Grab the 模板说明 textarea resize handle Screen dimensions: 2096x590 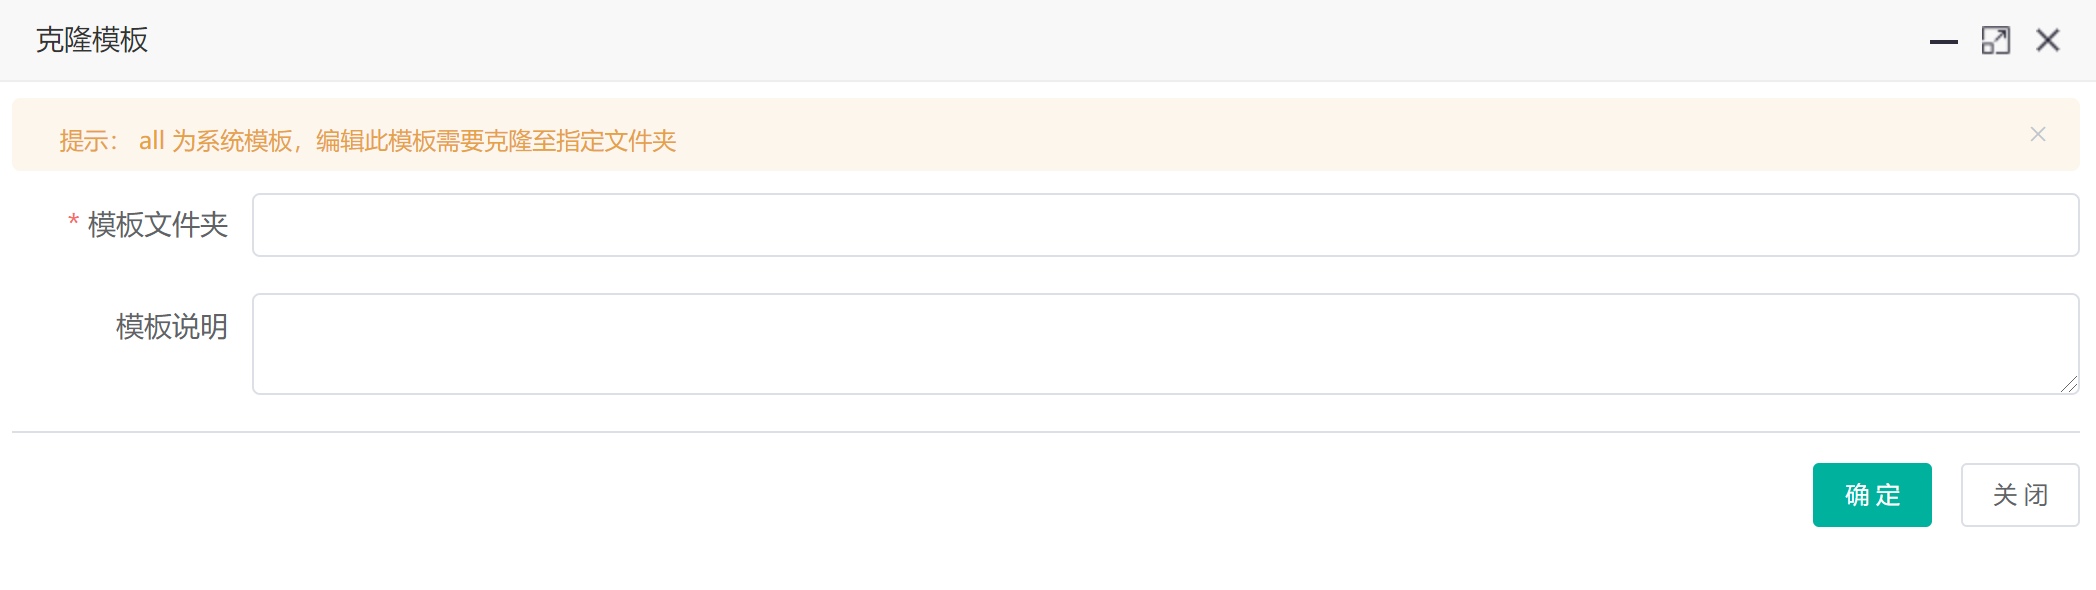point(2069,384)
